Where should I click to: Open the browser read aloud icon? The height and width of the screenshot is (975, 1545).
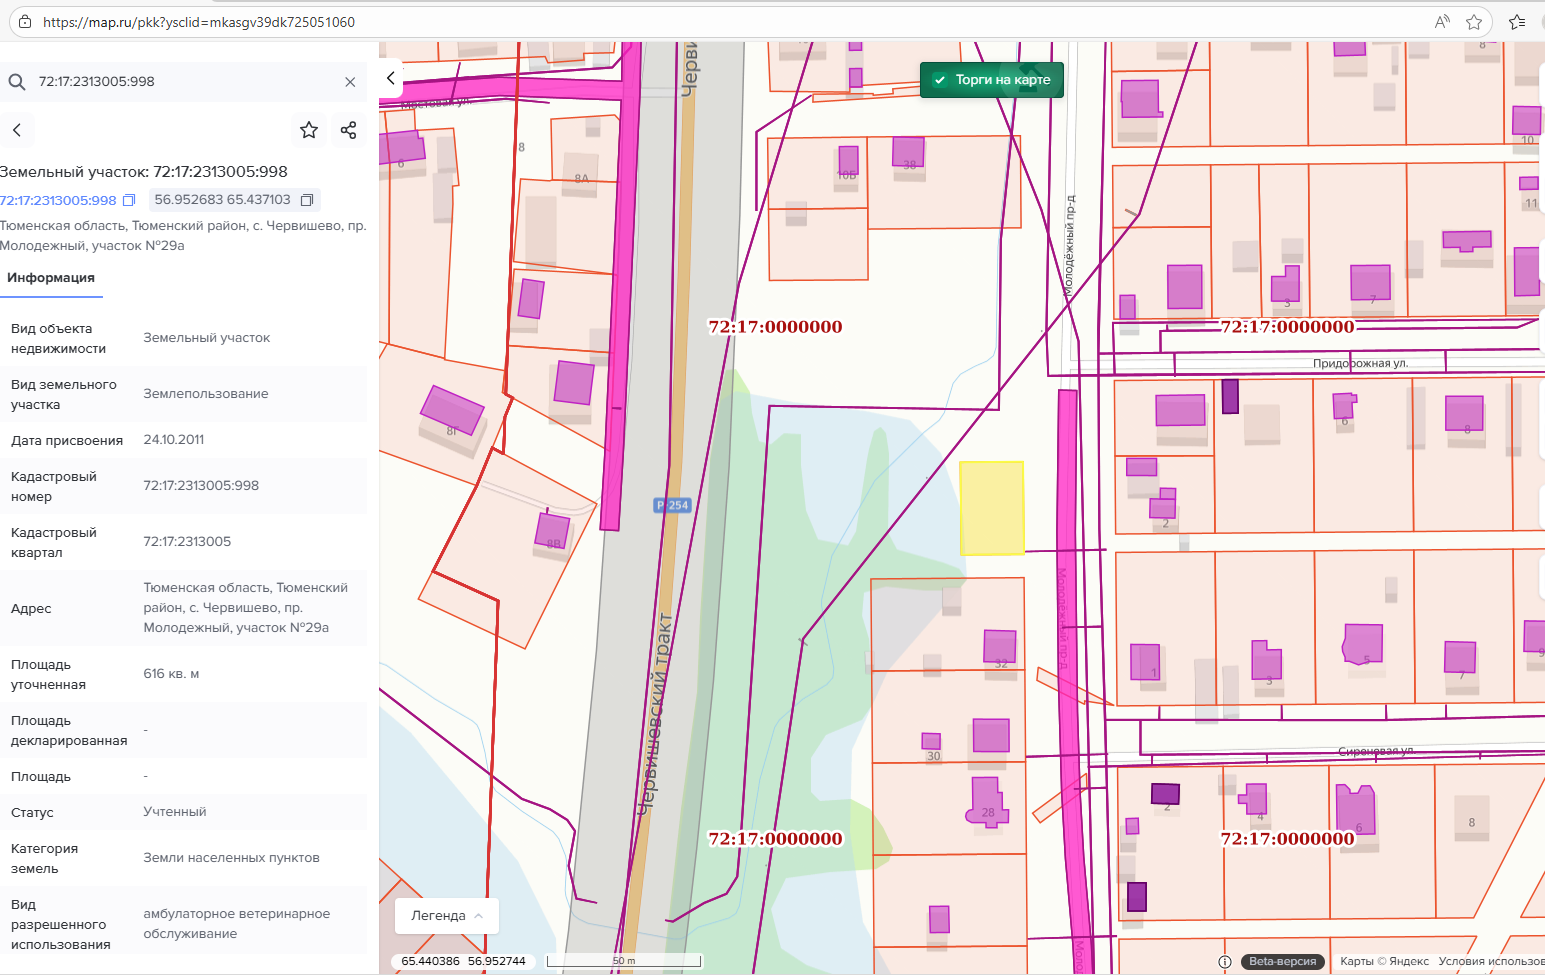[1442, 22]
